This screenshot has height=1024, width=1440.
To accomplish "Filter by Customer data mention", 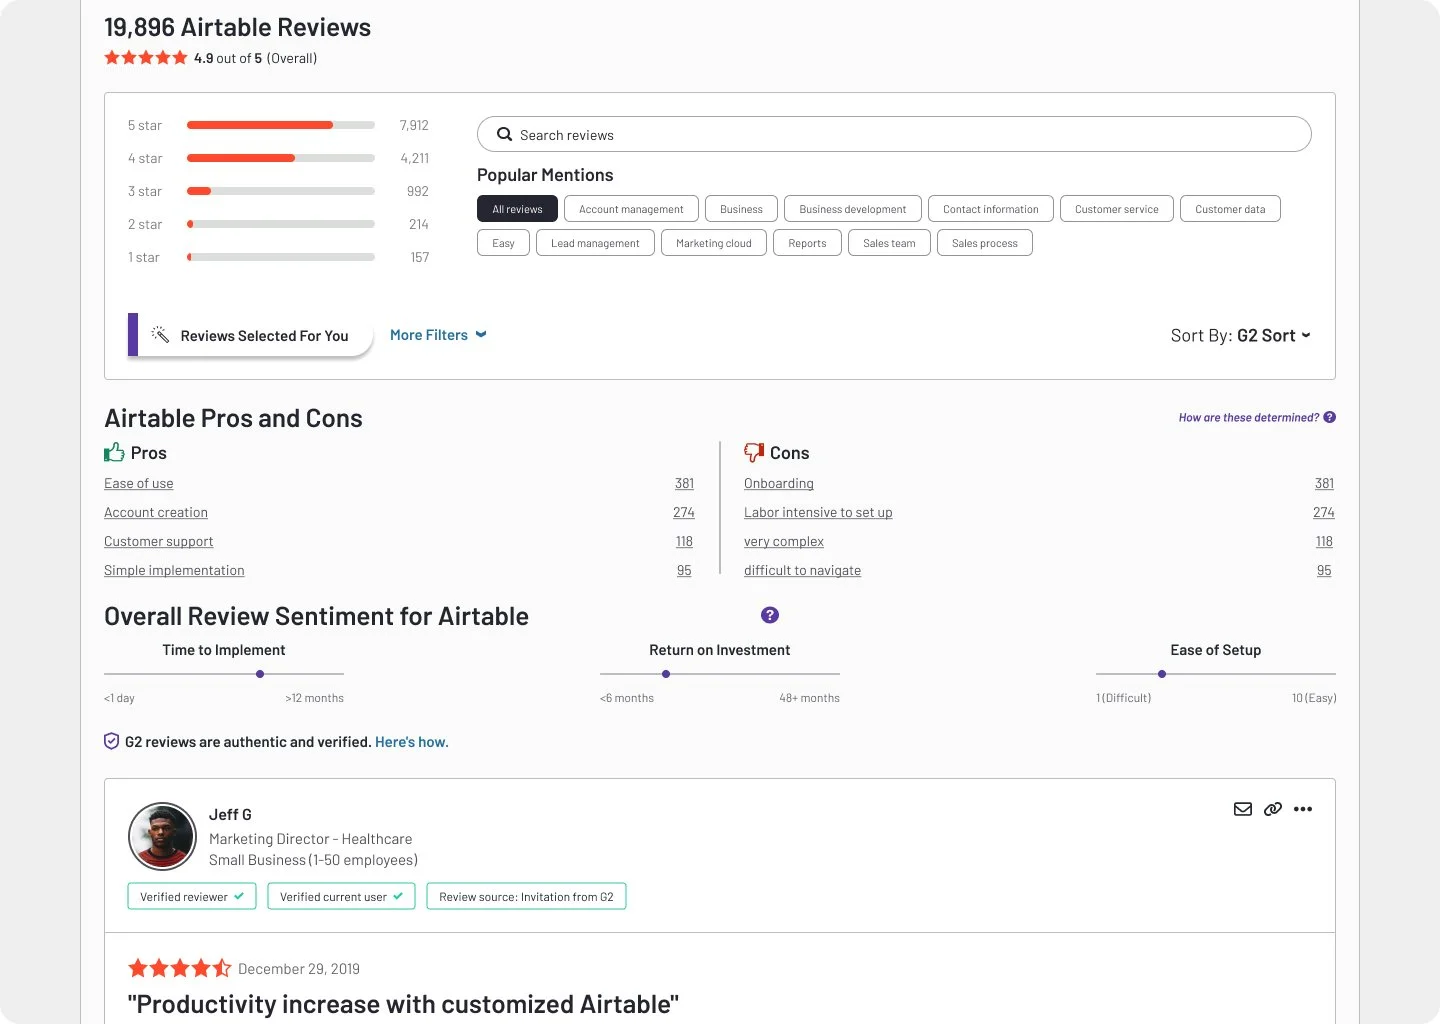I will click(1230, 209).
